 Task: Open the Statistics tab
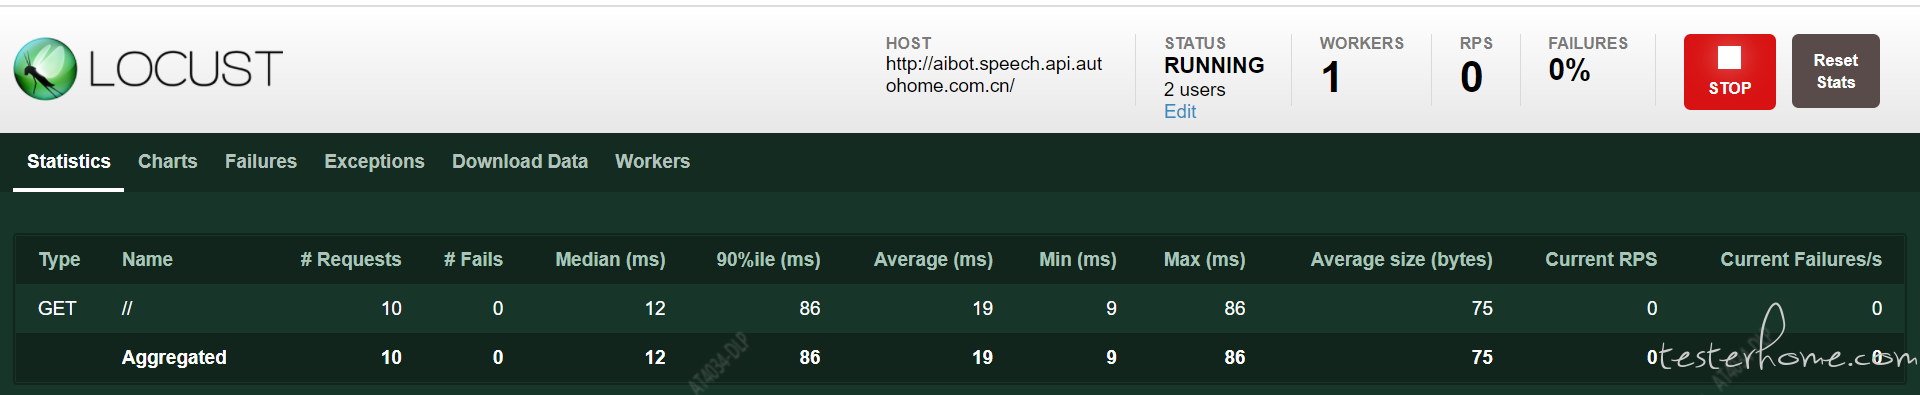tap(68, 161)
